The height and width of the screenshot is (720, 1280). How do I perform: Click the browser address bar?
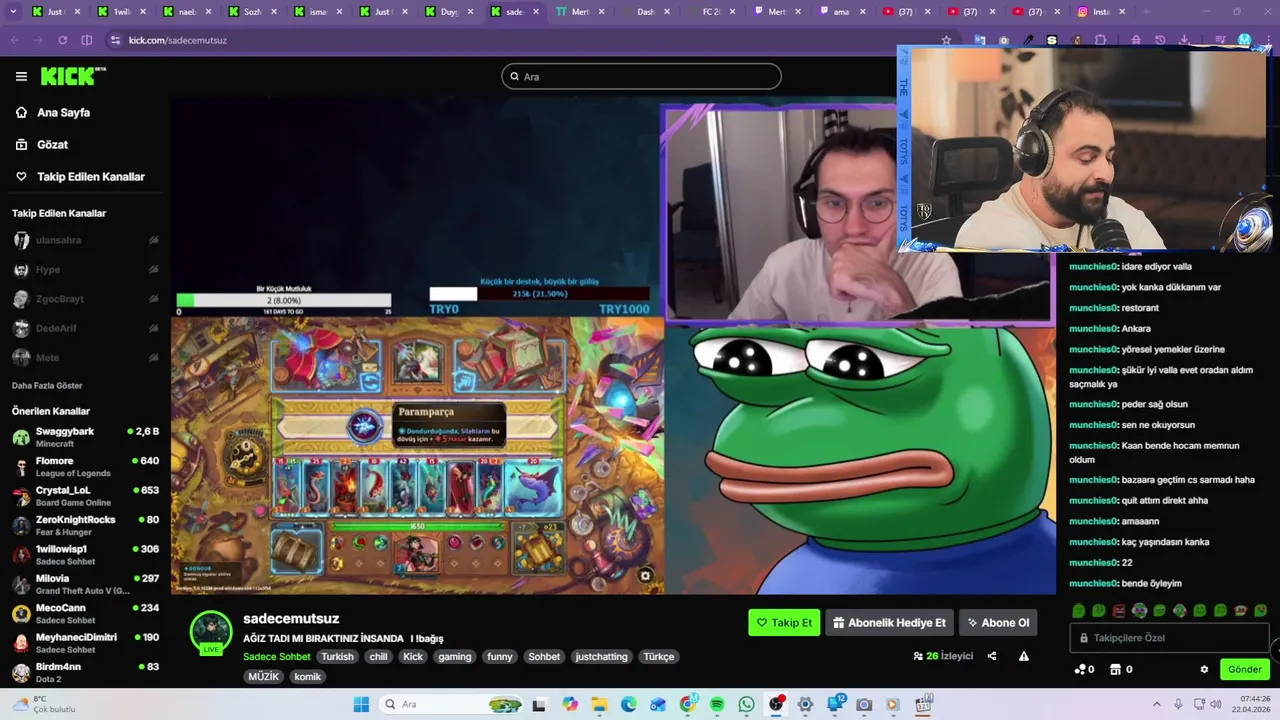click(x=530, y=40)
